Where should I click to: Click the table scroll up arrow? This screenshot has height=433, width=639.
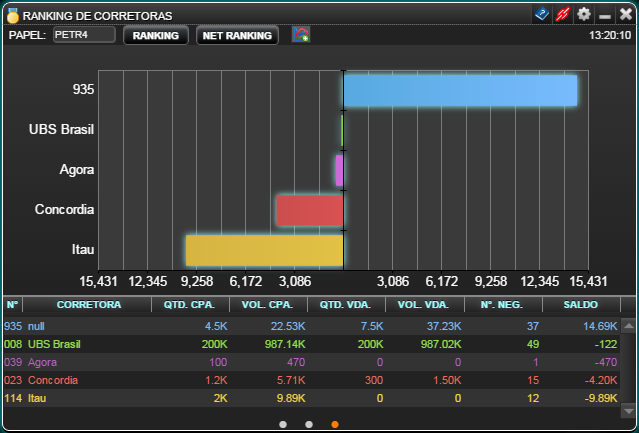[628, 325]
